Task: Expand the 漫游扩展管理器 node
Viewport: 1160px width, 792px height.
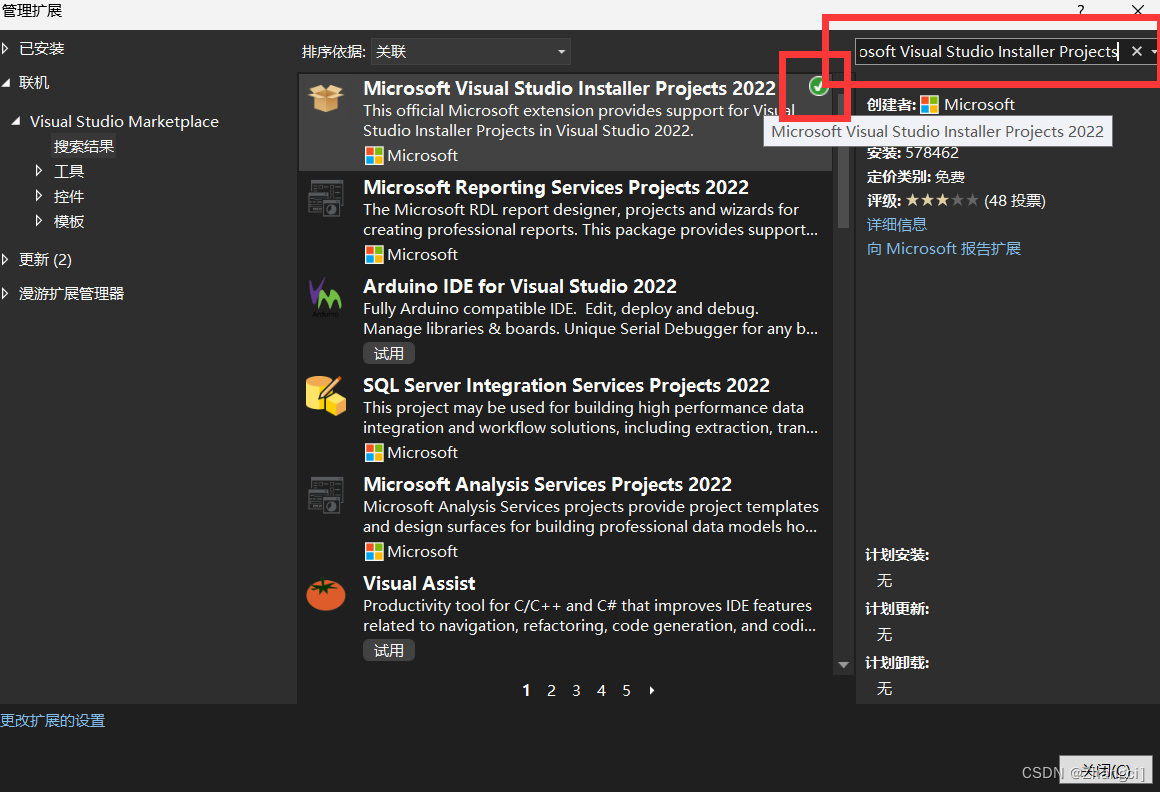Action: click(x=5, y=293)
